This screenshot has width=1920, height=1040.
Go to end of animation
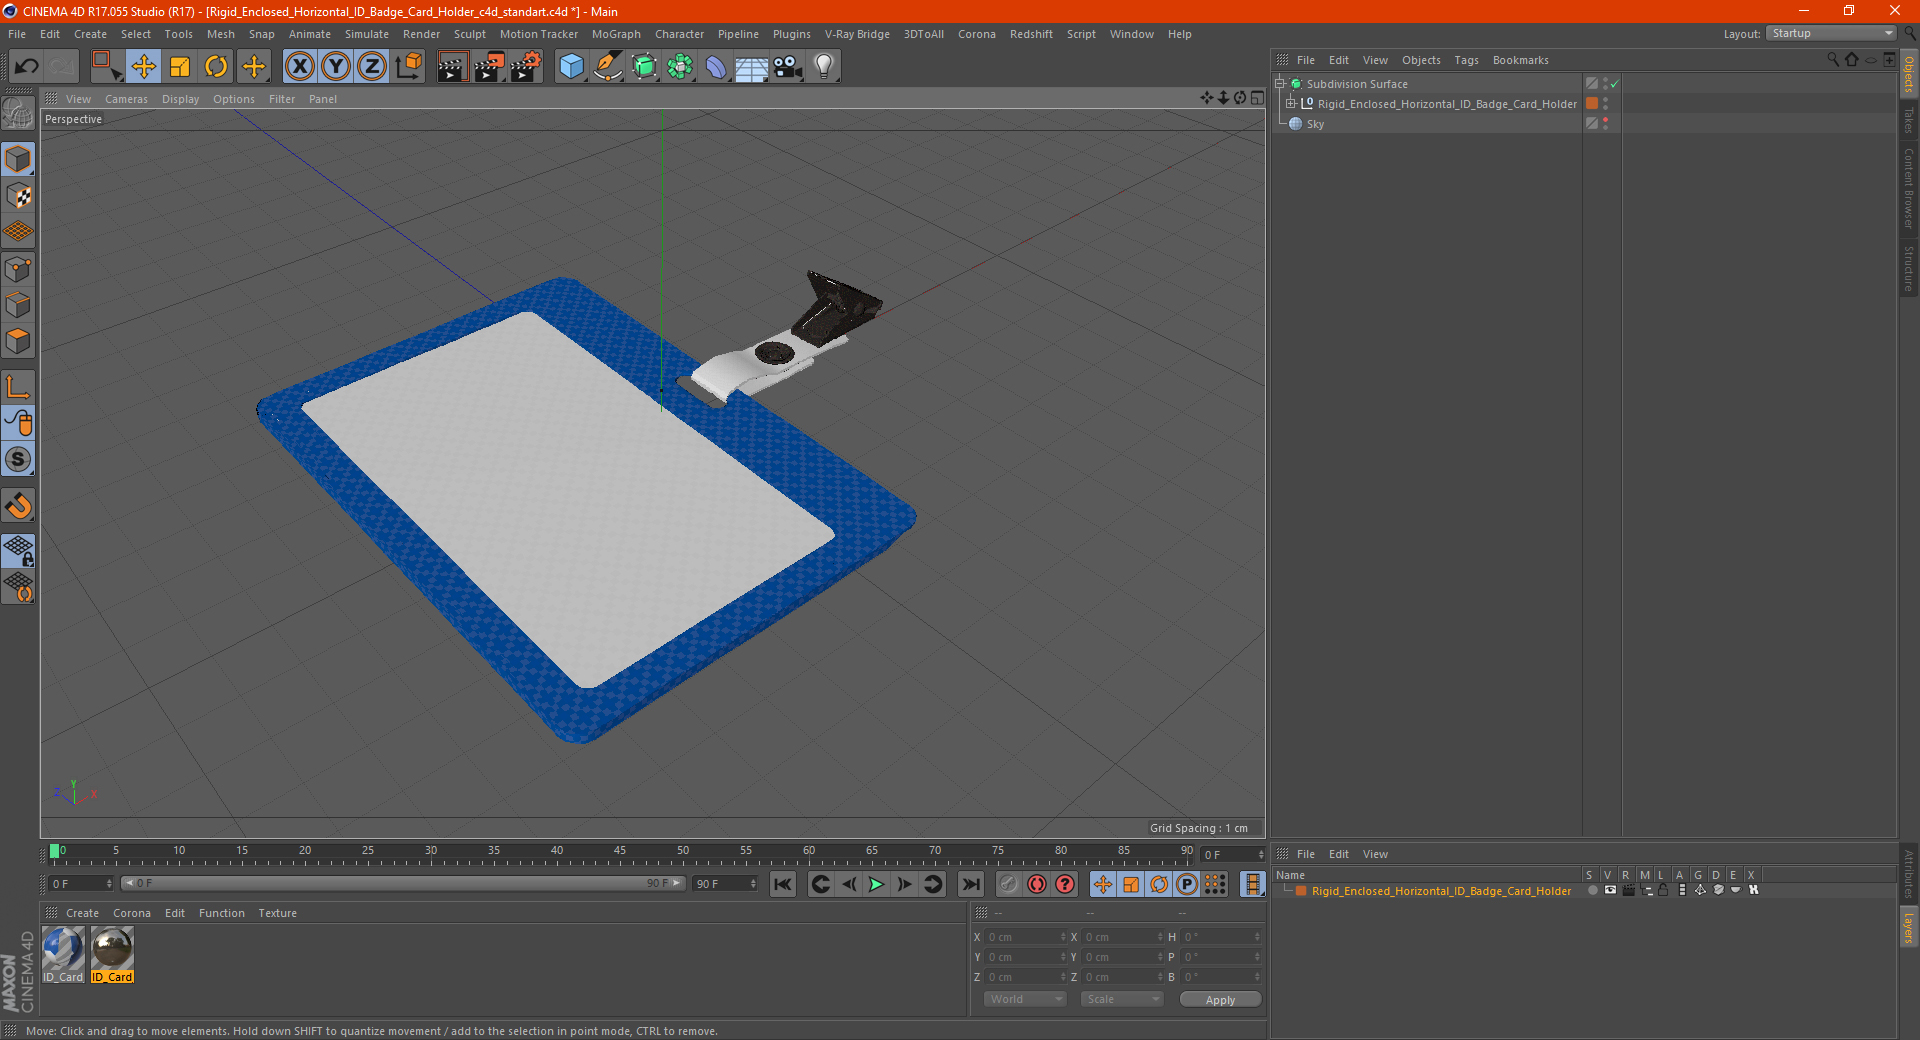click(970, 884)
